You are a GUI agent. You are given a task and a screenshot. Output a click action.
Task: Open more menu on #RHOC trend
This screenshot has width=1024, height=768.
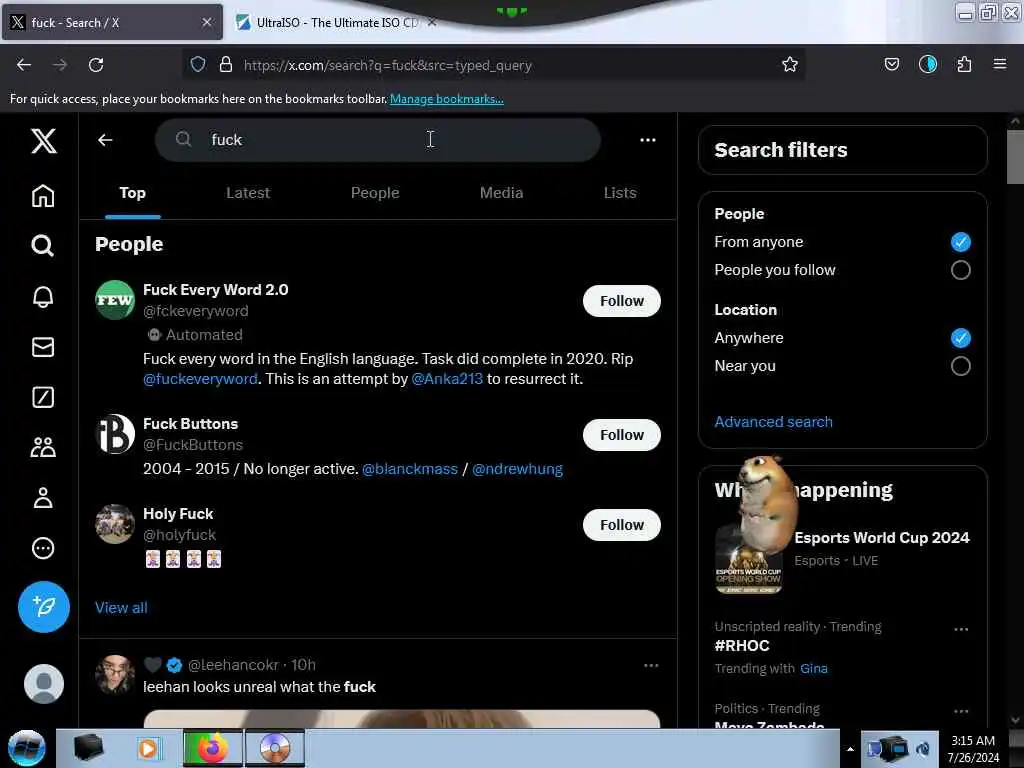(961, 630)
